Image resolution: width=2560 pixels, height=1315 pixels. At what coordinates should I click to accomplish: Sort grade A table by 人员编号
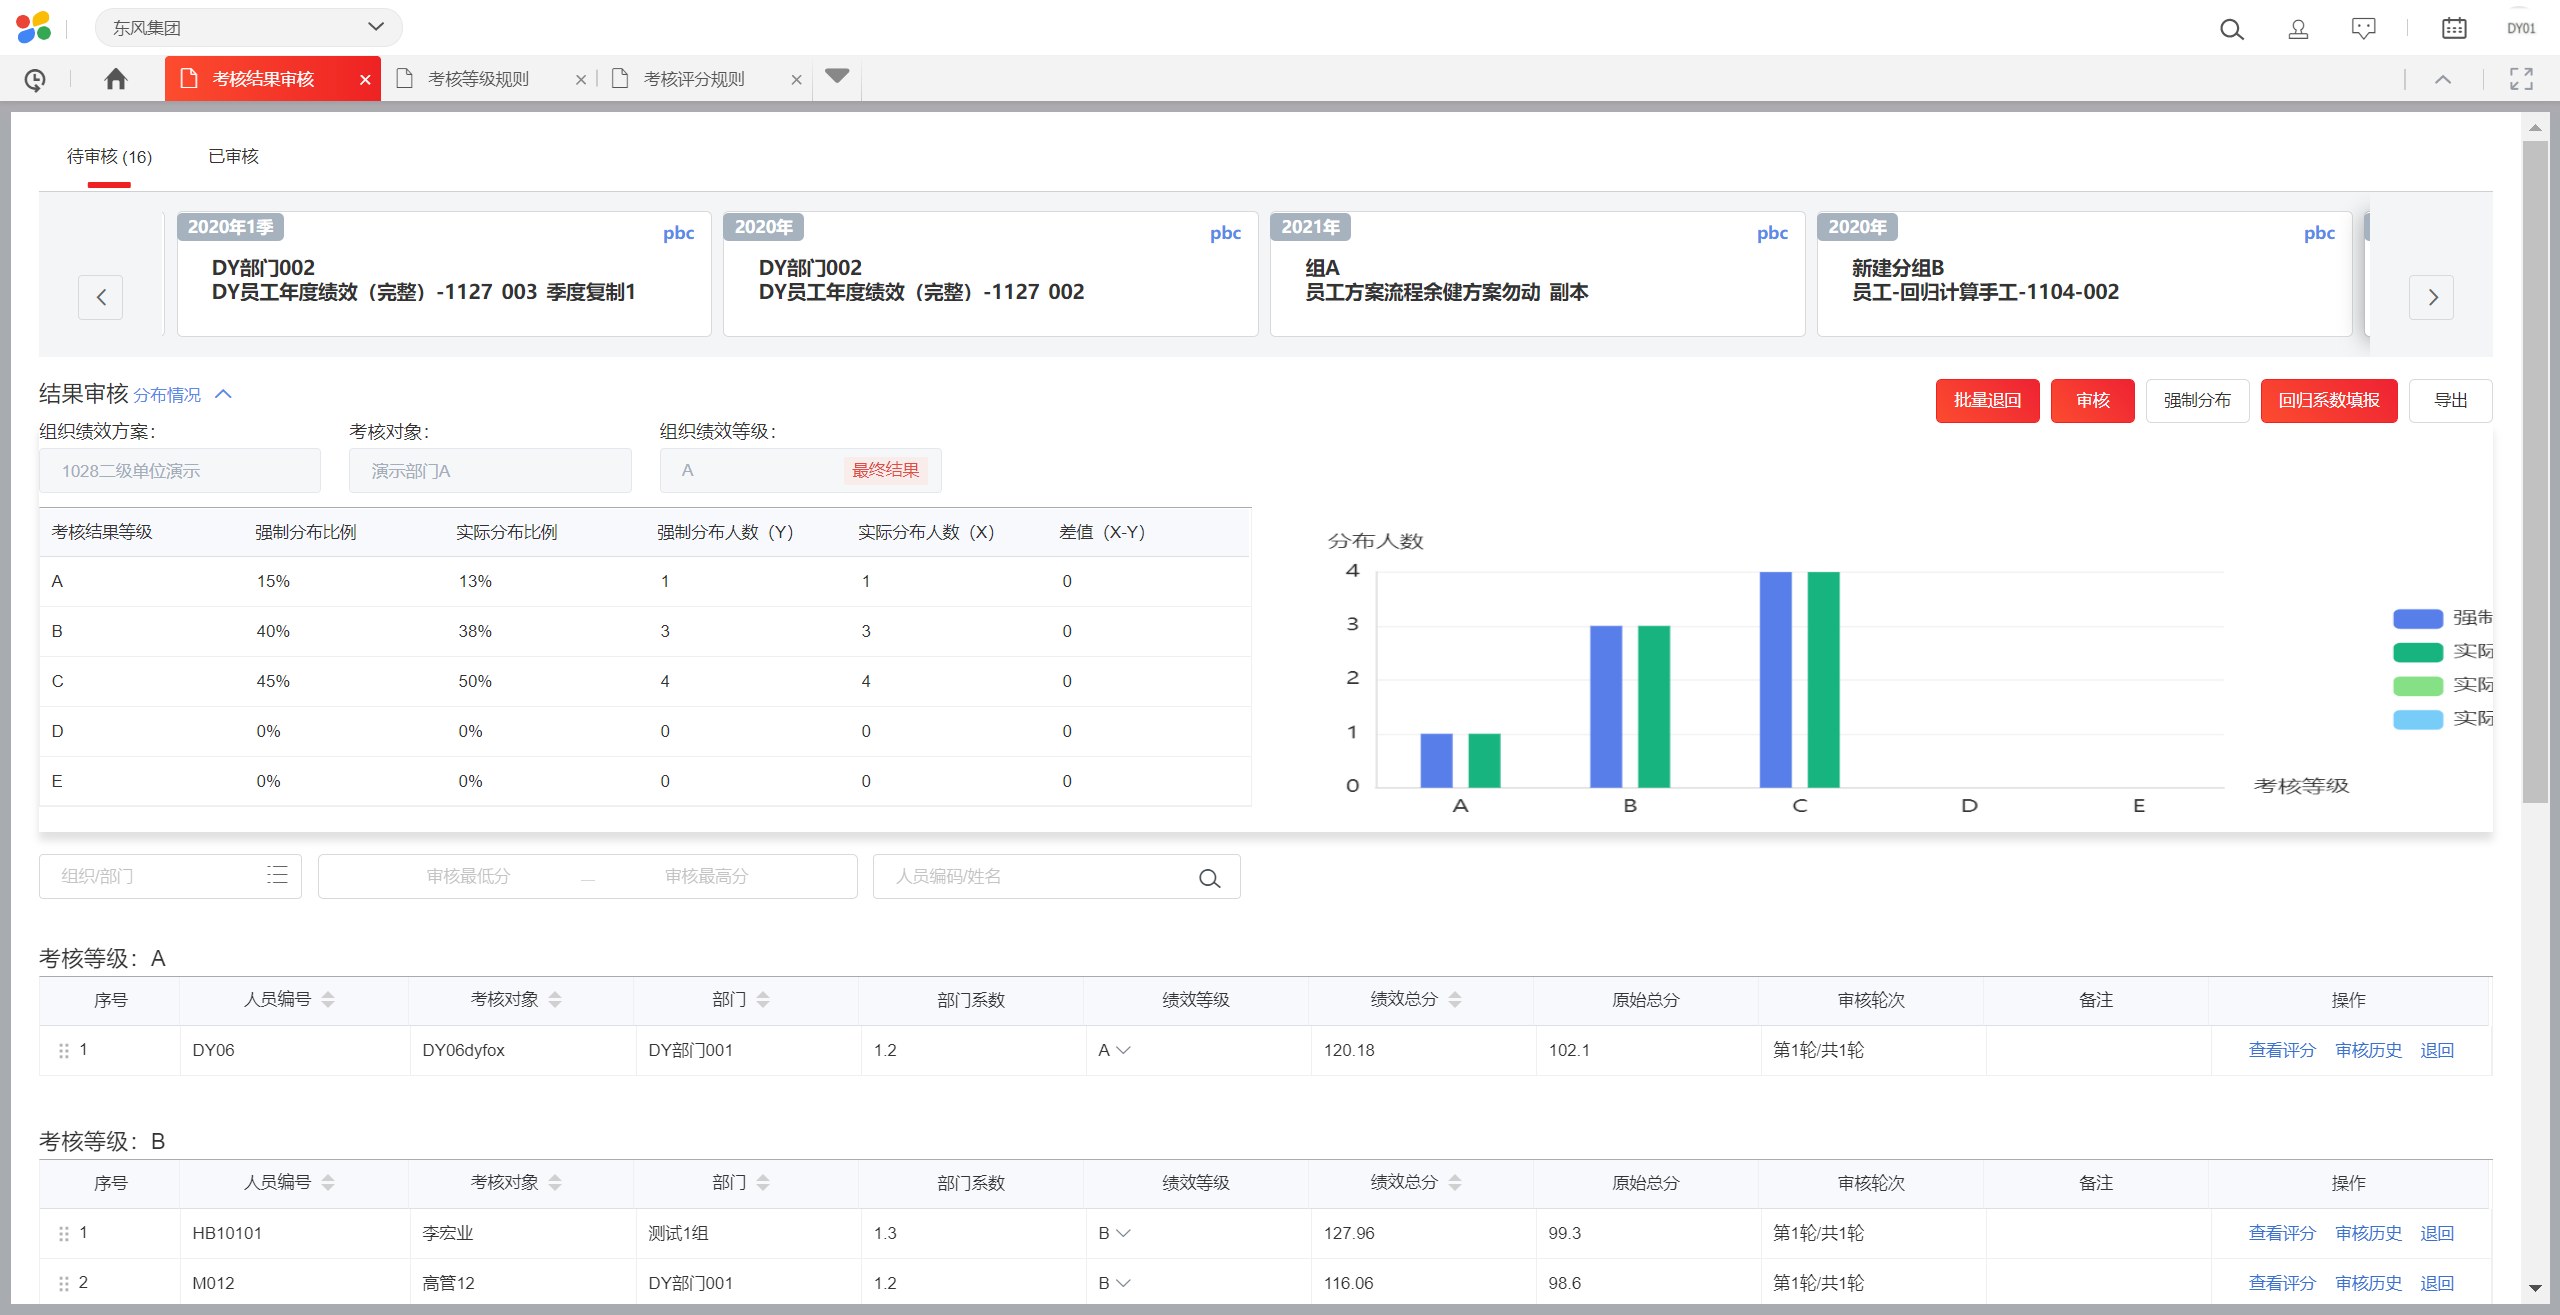click(x=328, y=1000)
